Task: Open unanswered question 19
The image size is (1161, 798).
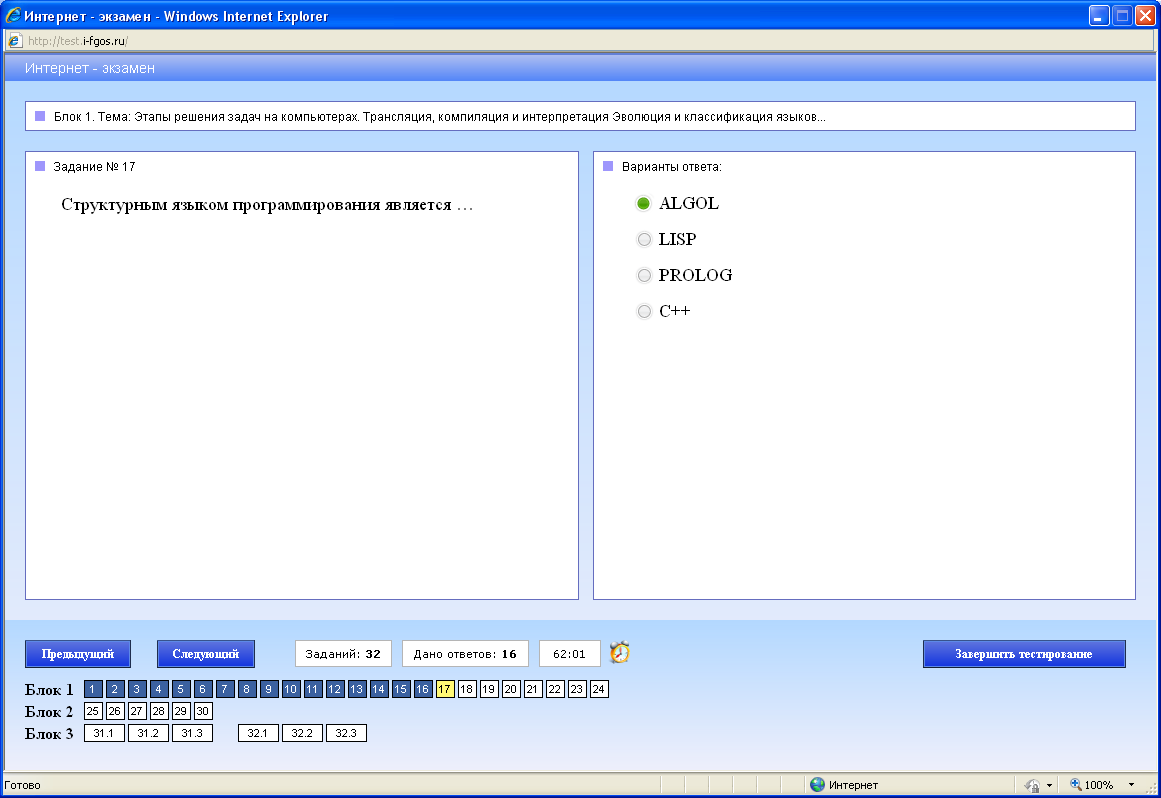Action: click(x=489, y=689)
